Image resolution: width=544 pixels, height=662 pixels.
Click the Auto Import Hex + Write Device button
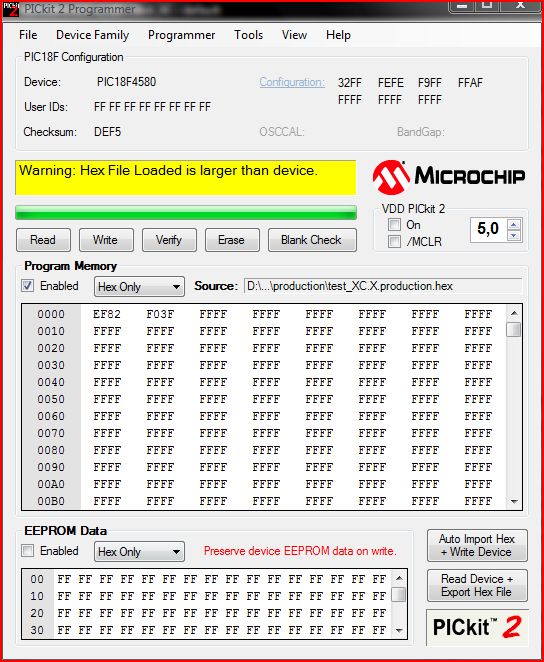(x=477, y=545)
